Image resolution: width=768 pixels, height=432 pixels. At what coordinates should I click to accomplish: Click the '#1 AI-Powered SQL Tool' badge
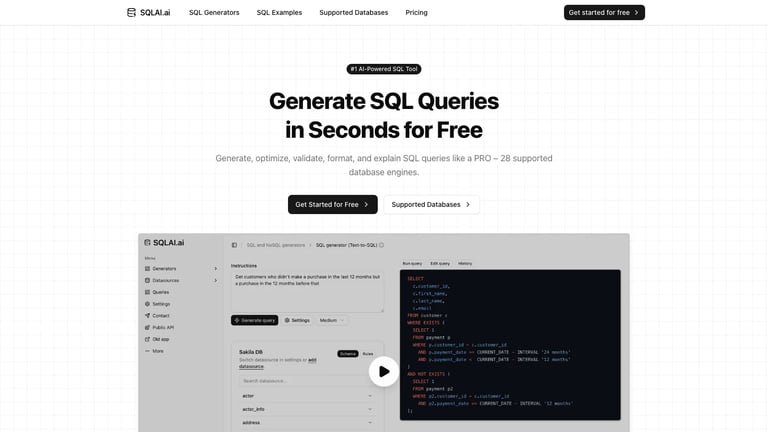[384, 69]
